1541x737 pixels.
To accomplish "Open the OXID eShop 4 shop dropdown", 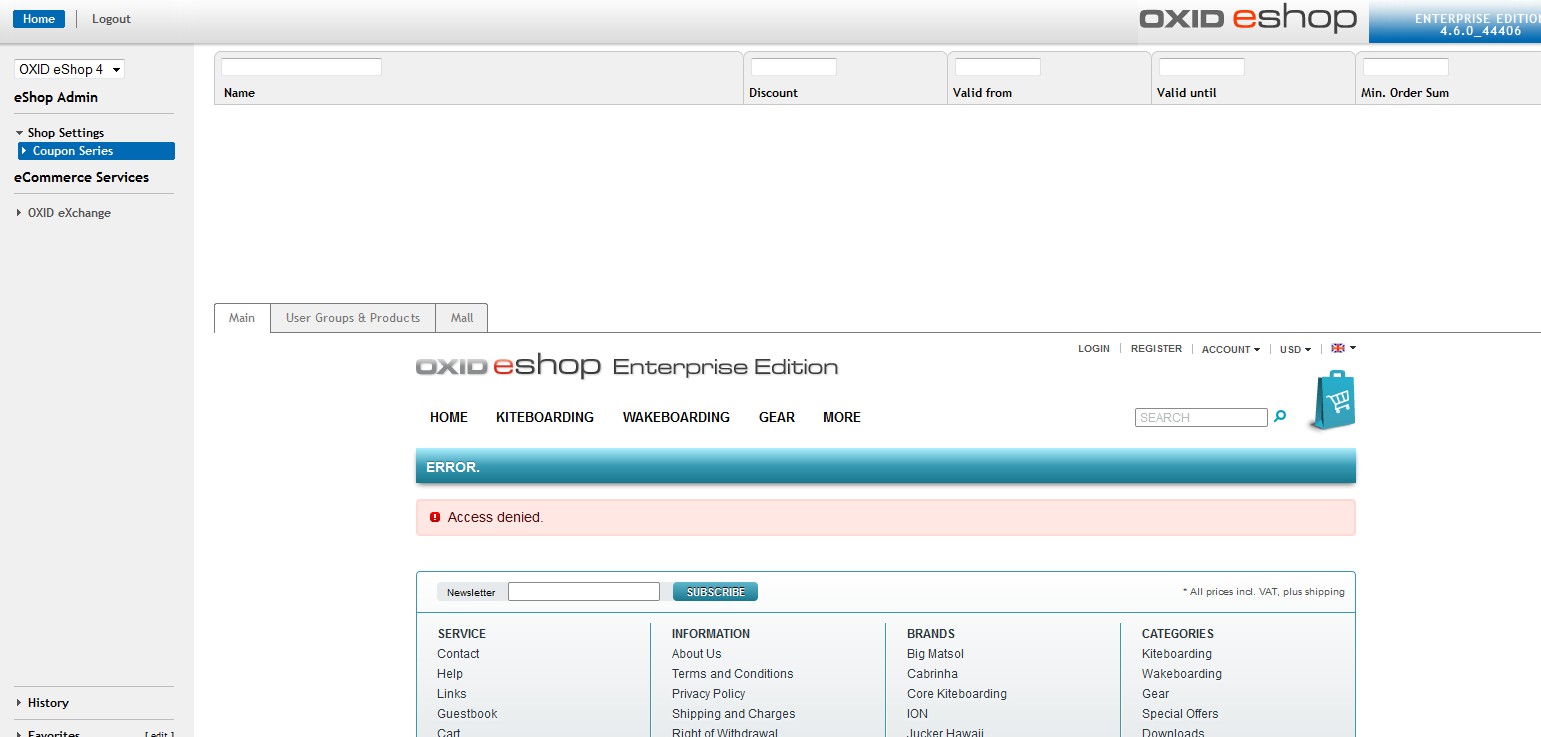I will (69, 69).
